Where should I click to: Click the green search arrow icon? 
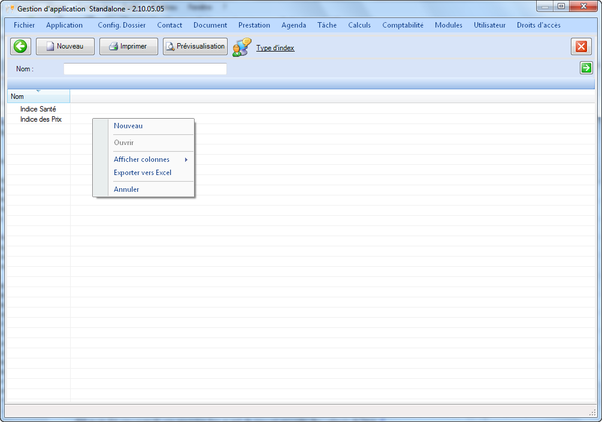pos(586,68)
